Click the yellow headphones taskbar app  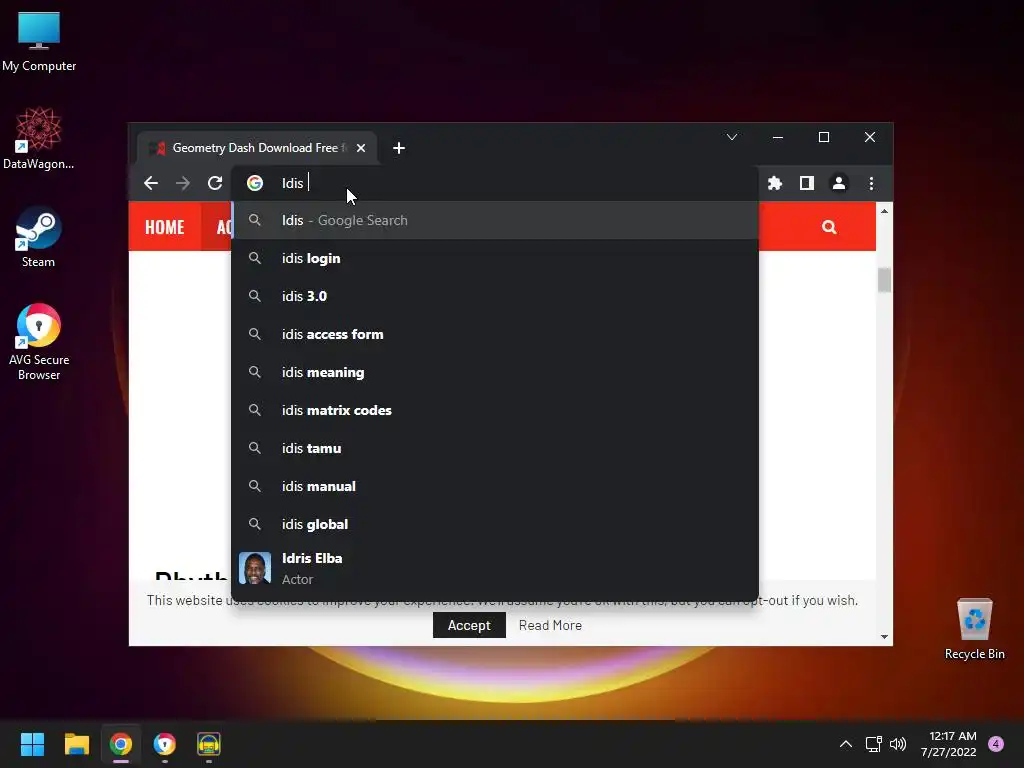(209, 744)
